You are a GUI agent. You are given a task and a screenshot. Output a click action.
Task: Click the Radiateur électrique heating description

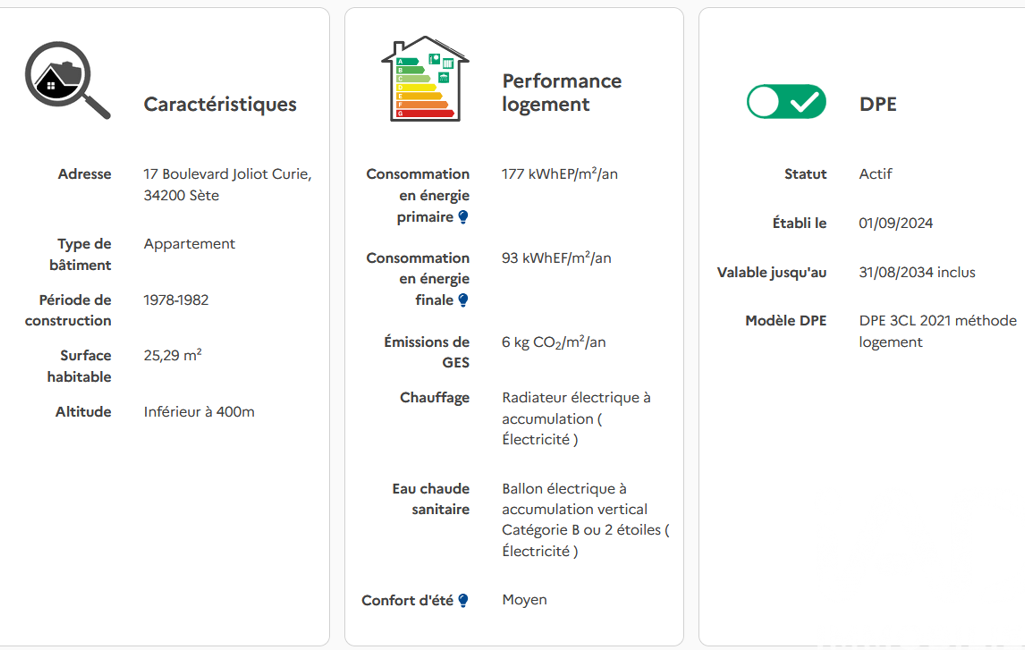tap(576, 418)
